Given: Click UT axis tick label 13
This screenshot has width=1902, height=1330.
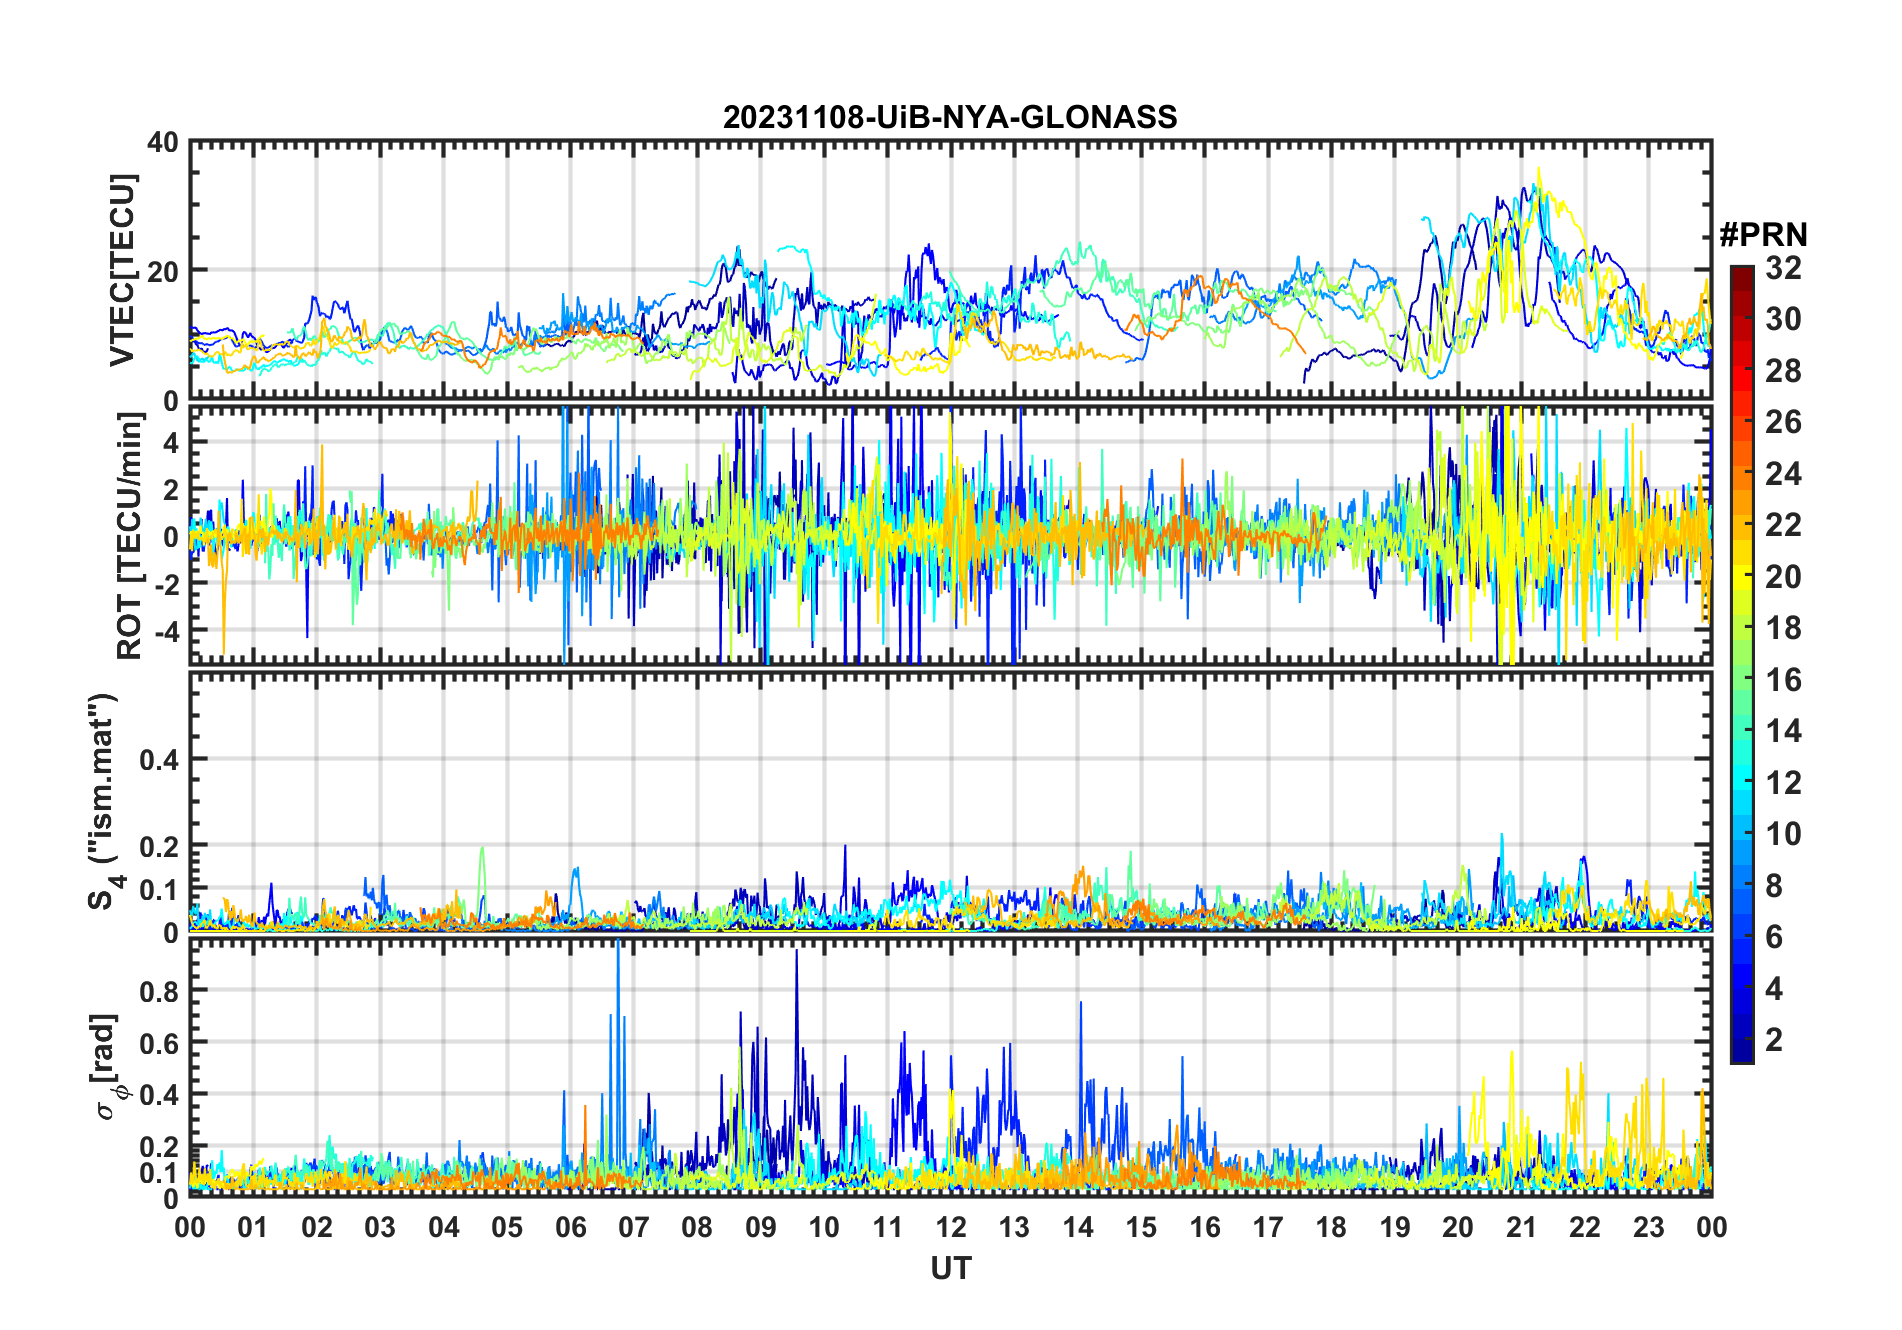Looking at the screenshot, I should pyautogui.click(x=1014, y=1227).
